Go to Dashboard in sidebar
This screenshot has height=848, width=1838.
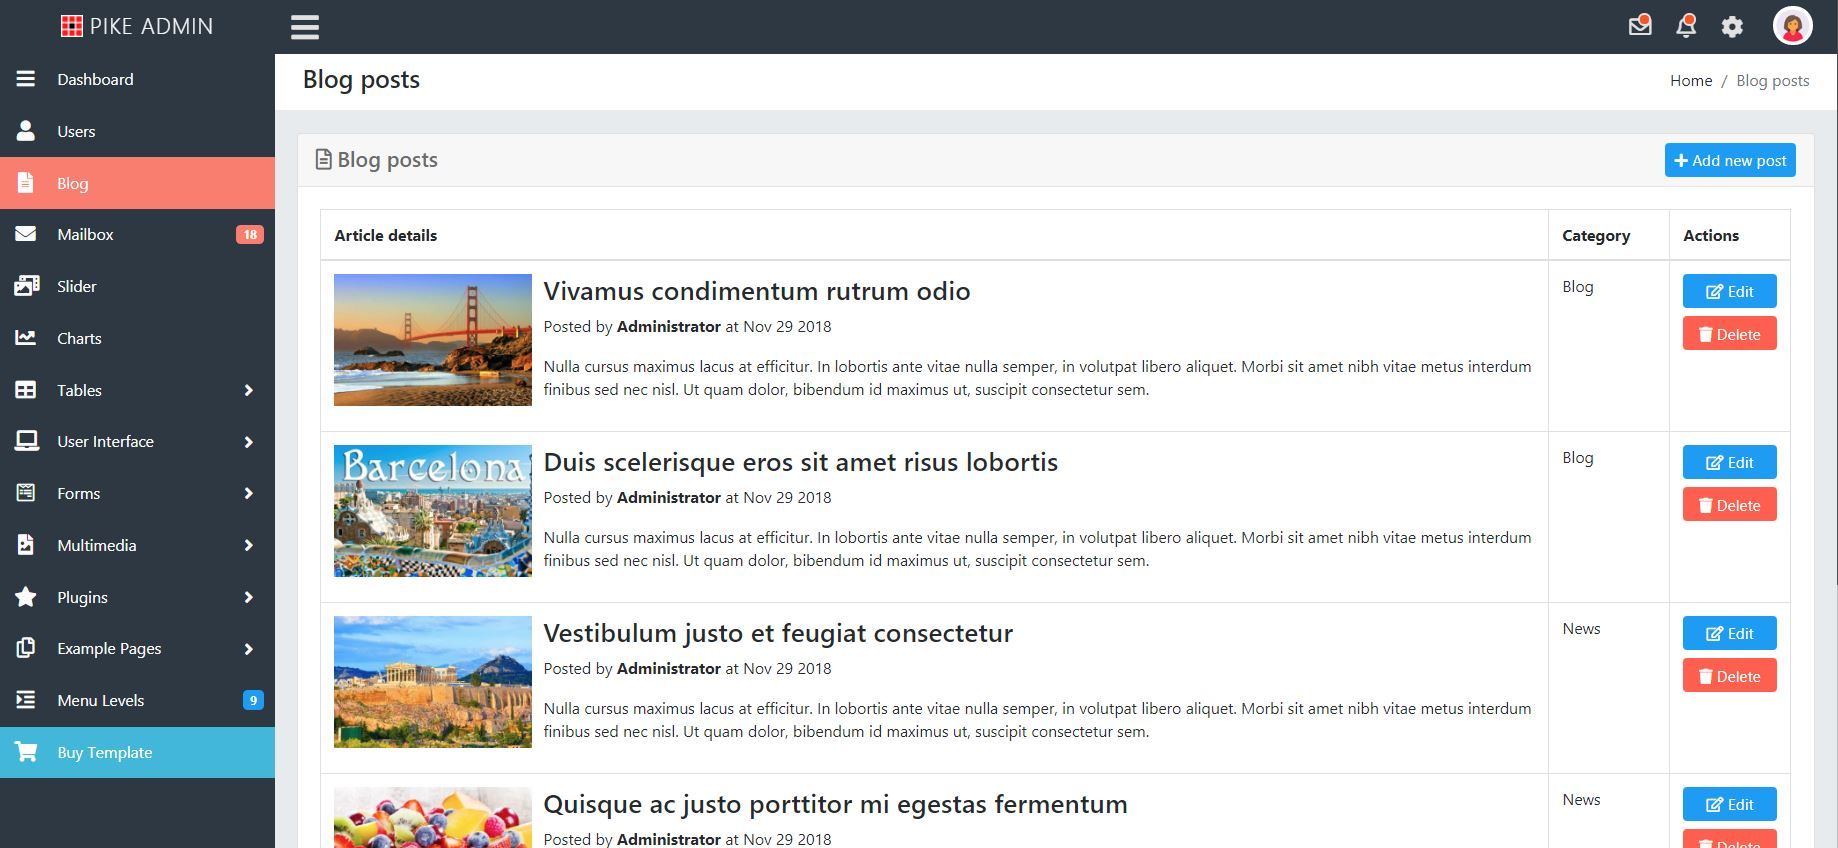95,79
